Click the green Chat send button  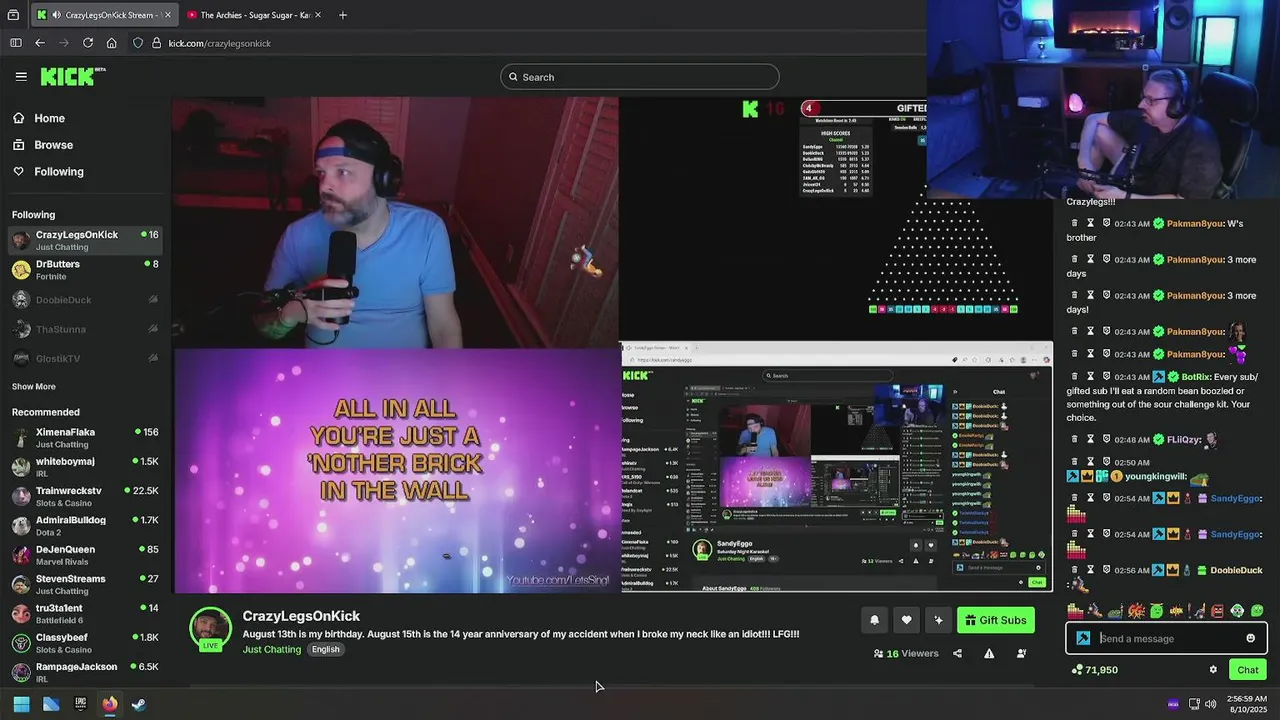pos(1247,670)
